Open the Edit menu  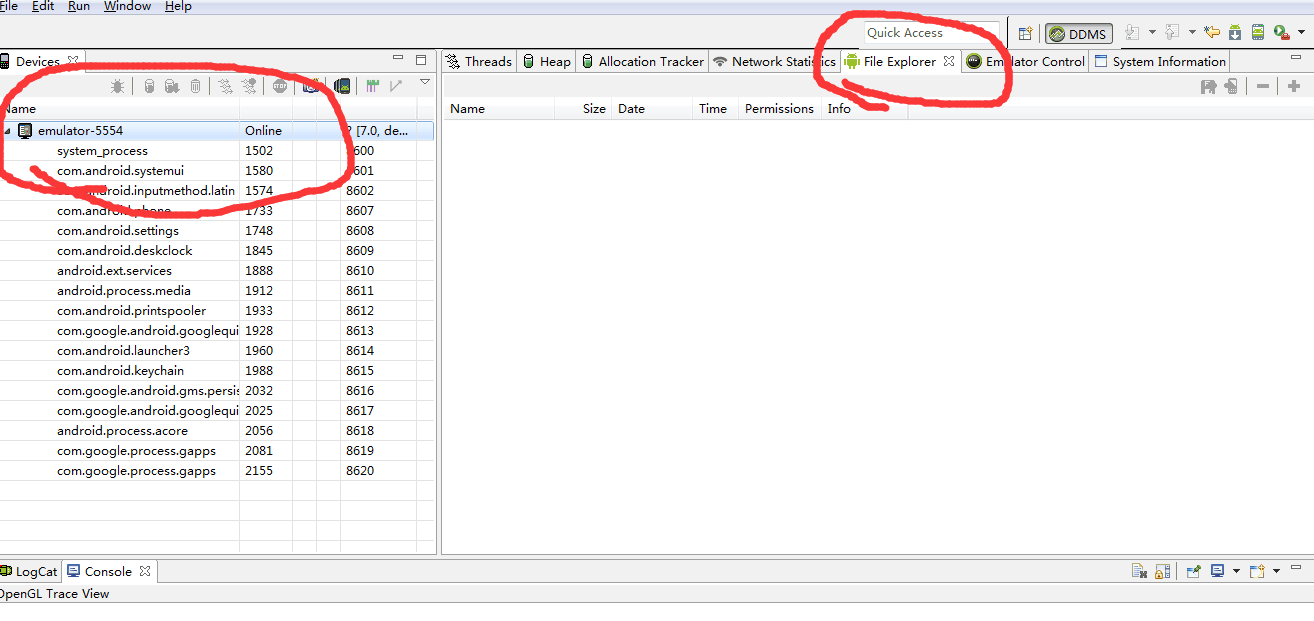43,6
